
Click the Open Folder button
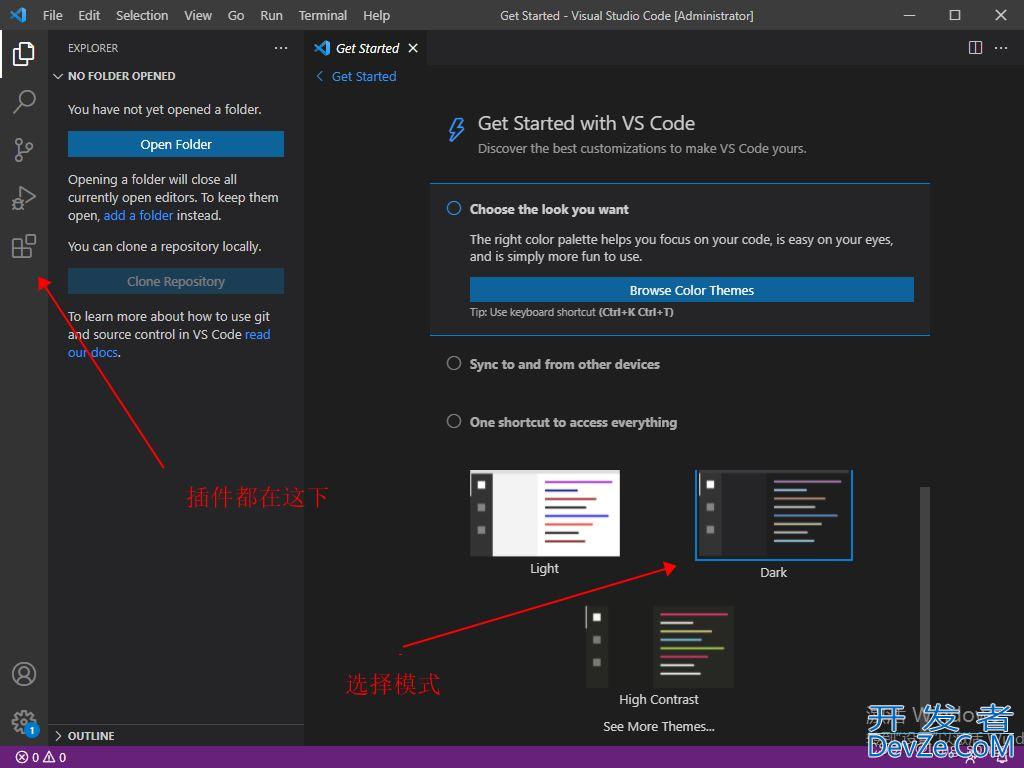pyautogui.click(x=176, y=144)
